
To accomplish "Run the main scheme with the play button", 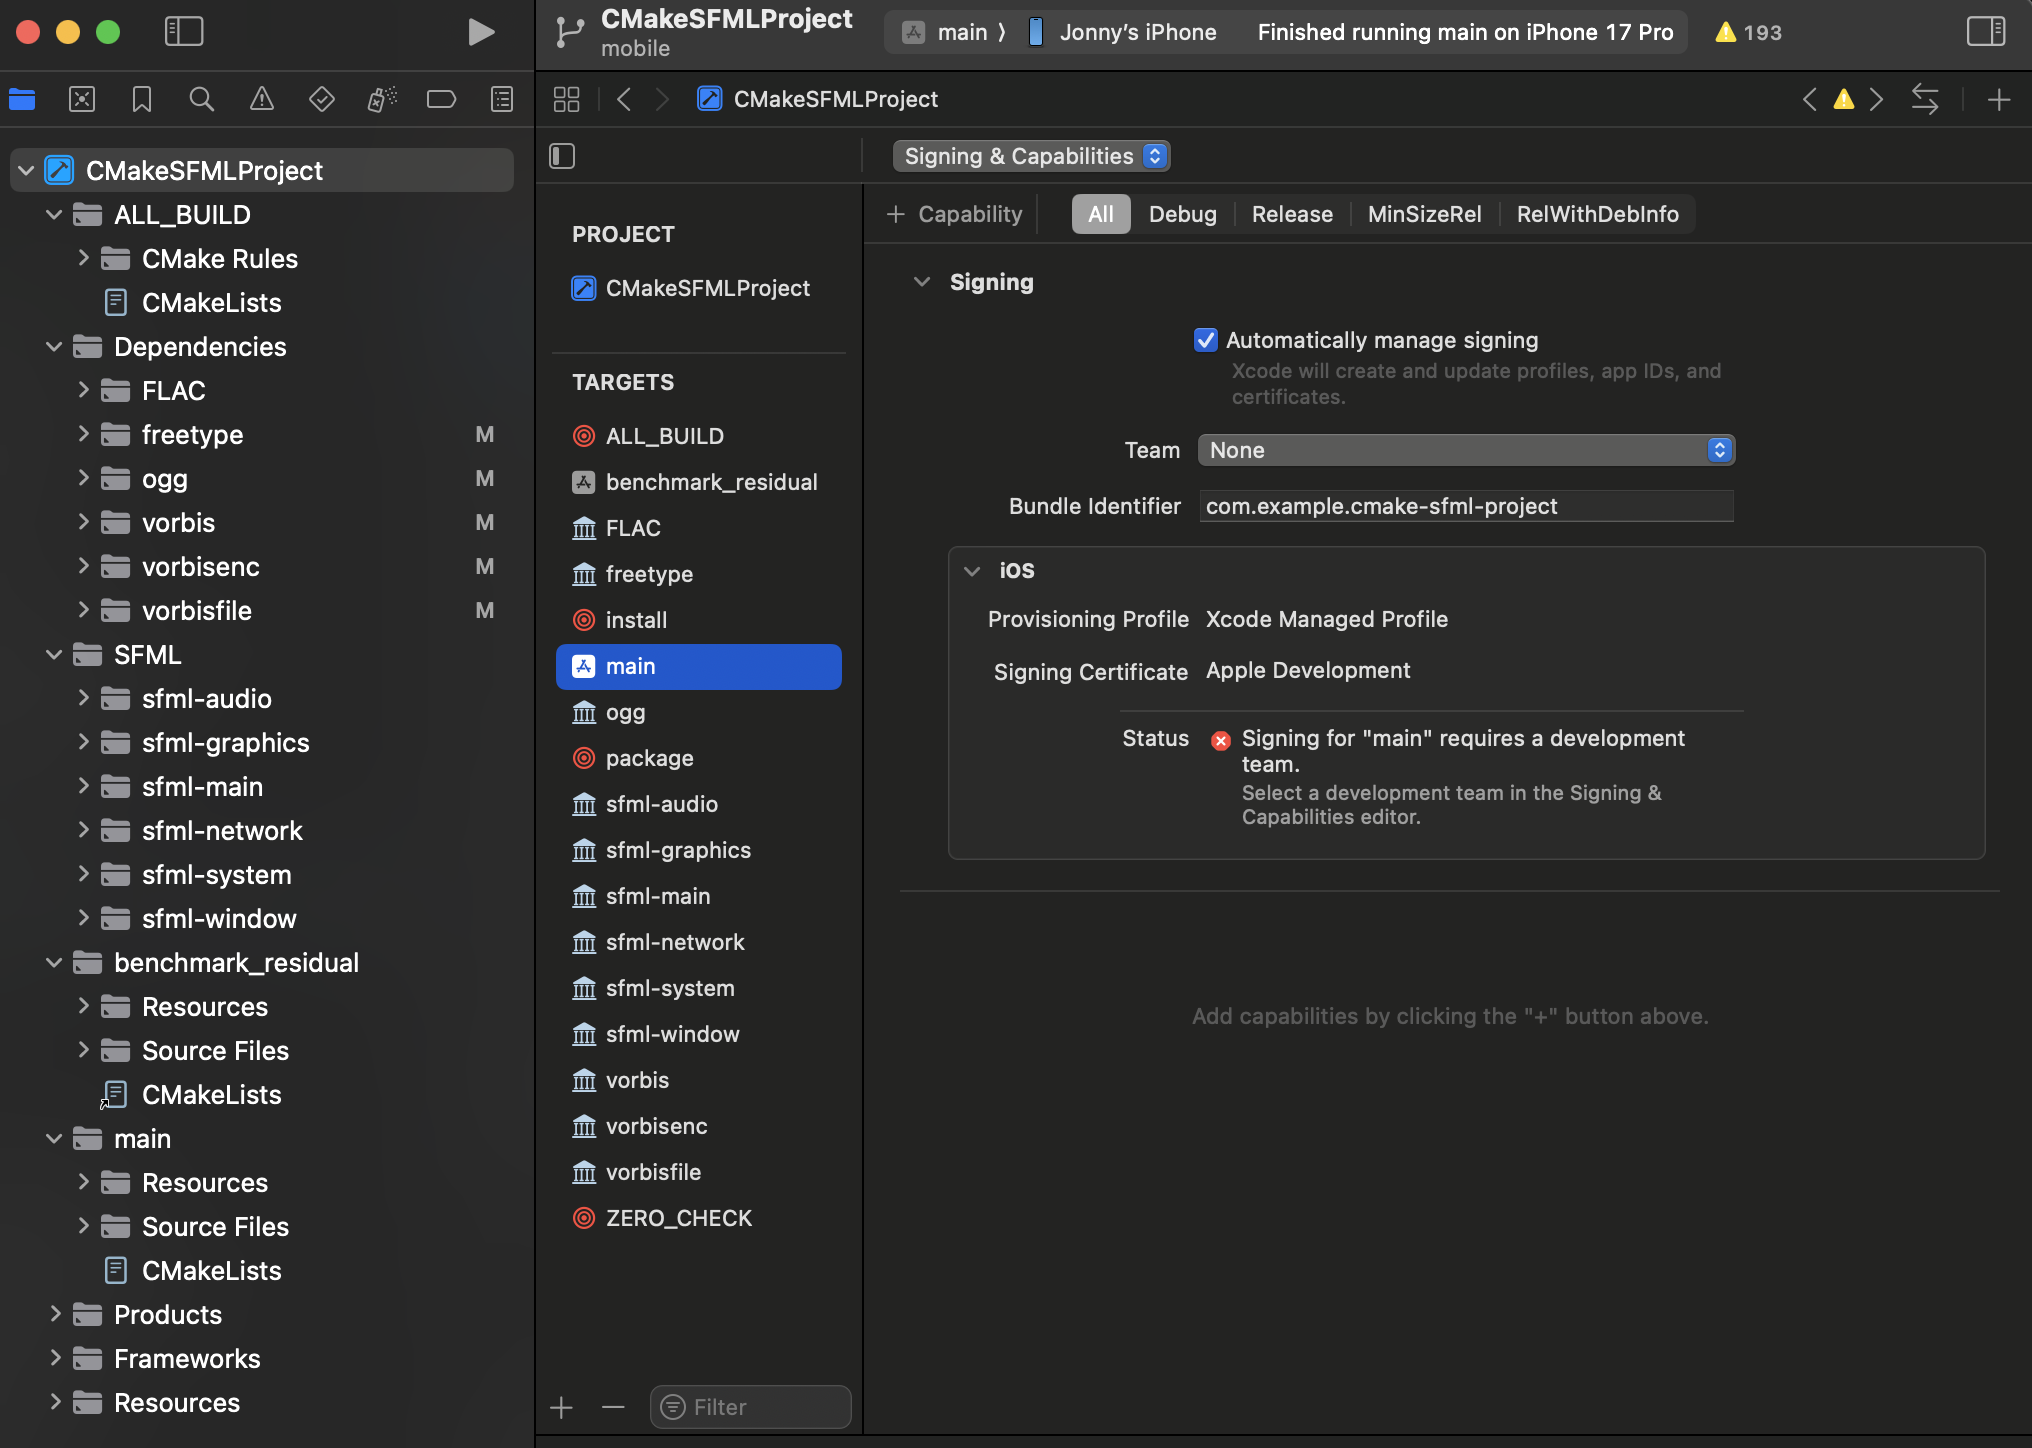I will (481, 31).
